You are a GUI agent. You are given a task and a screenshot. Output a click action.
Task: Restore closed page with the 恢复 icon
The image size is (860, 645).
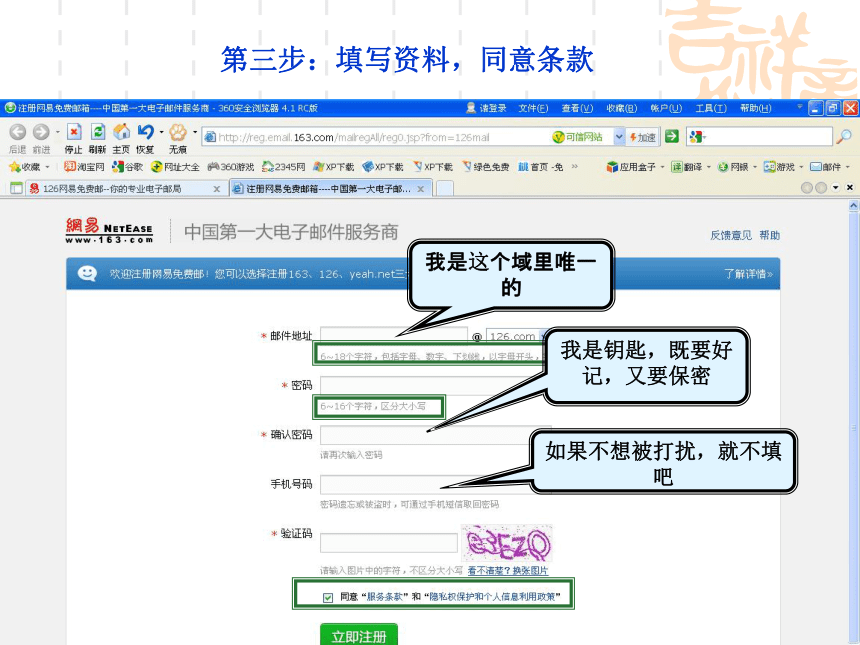(x=145, y=132)
